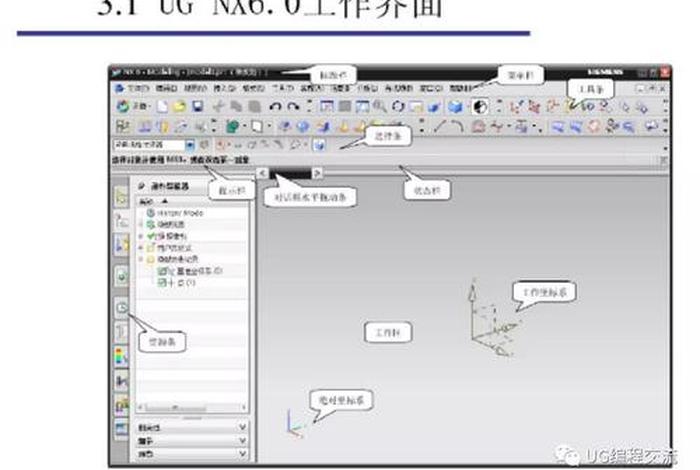
Task: Click the black-and-white circle icon
Action: (x=480, y=107)
